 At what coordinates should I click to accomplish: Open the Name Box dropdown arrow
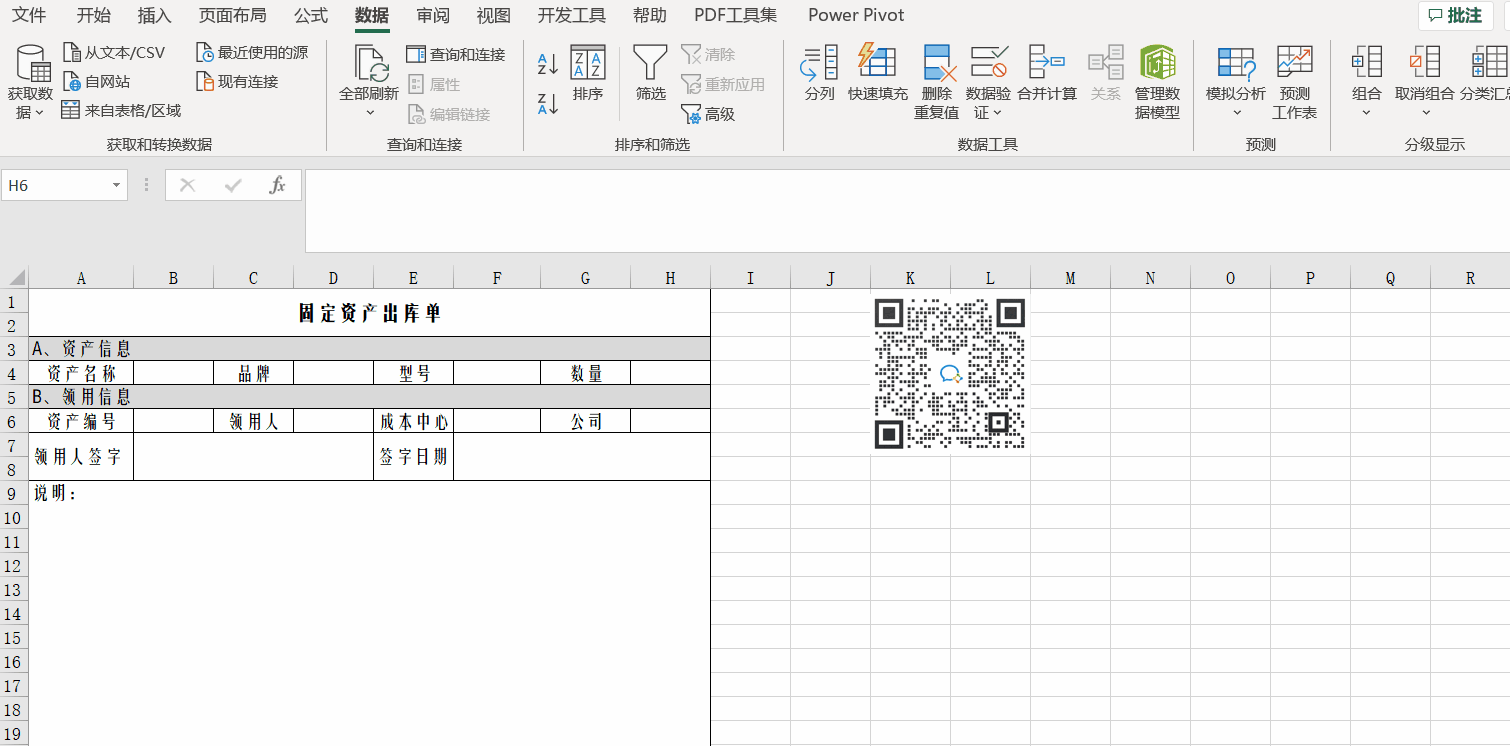[117, 185]
